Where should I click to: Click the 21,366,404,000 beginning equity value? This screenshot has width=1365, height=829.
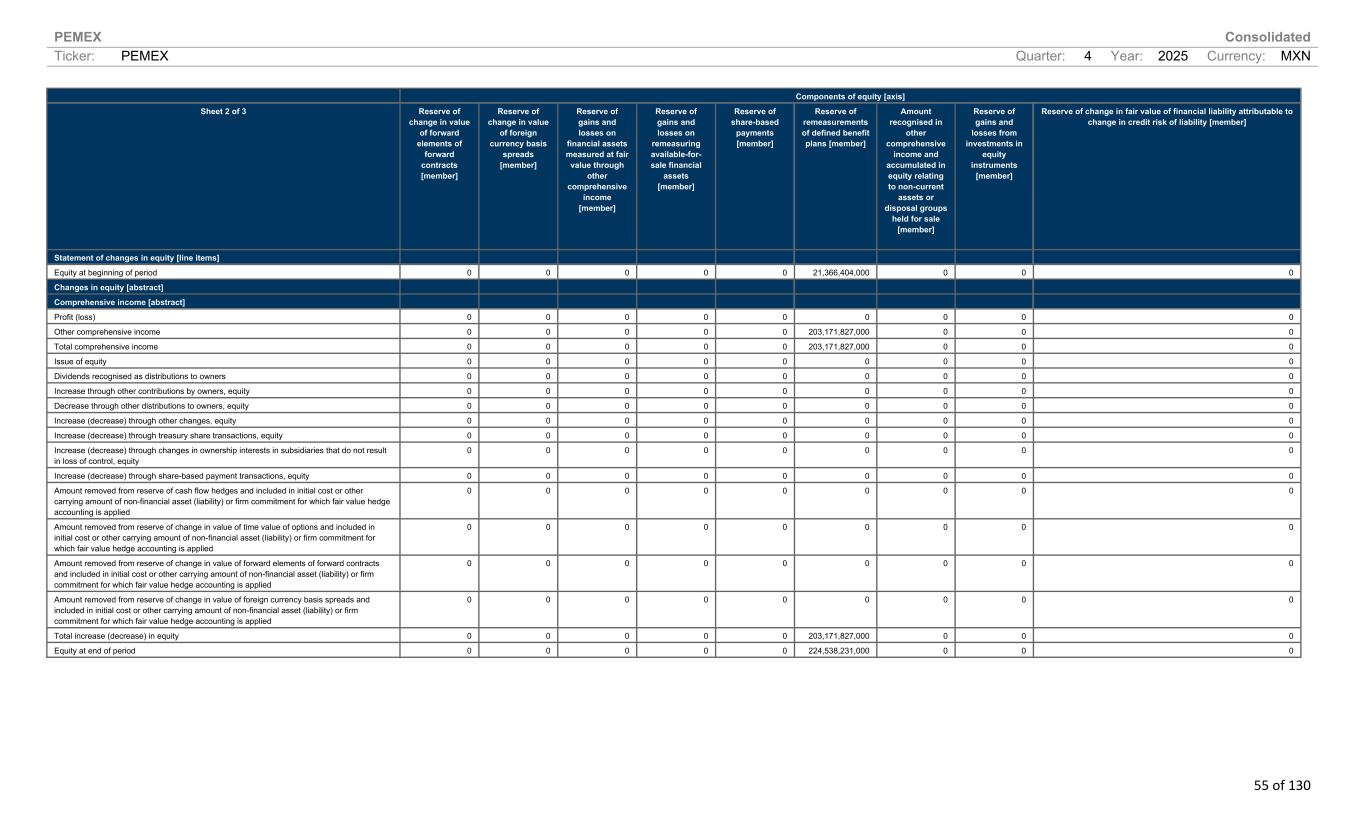(x=838, y=272)
